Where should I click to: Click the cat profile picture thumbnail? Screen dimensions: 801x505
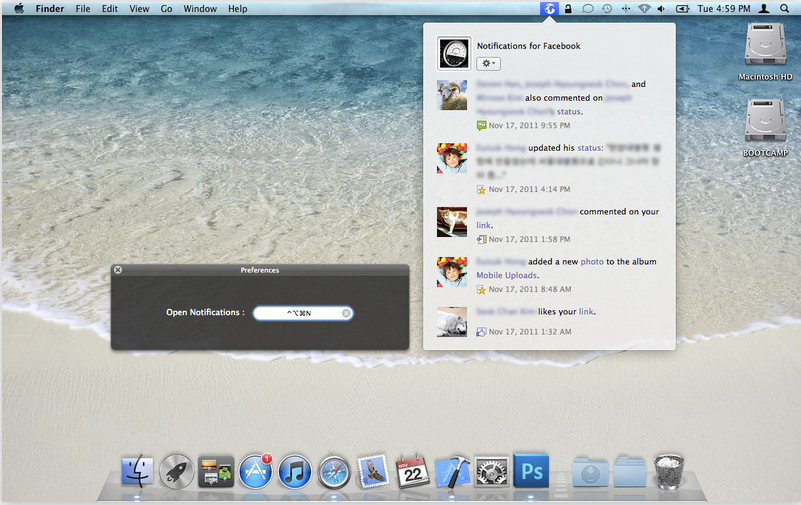click(452, 222)
